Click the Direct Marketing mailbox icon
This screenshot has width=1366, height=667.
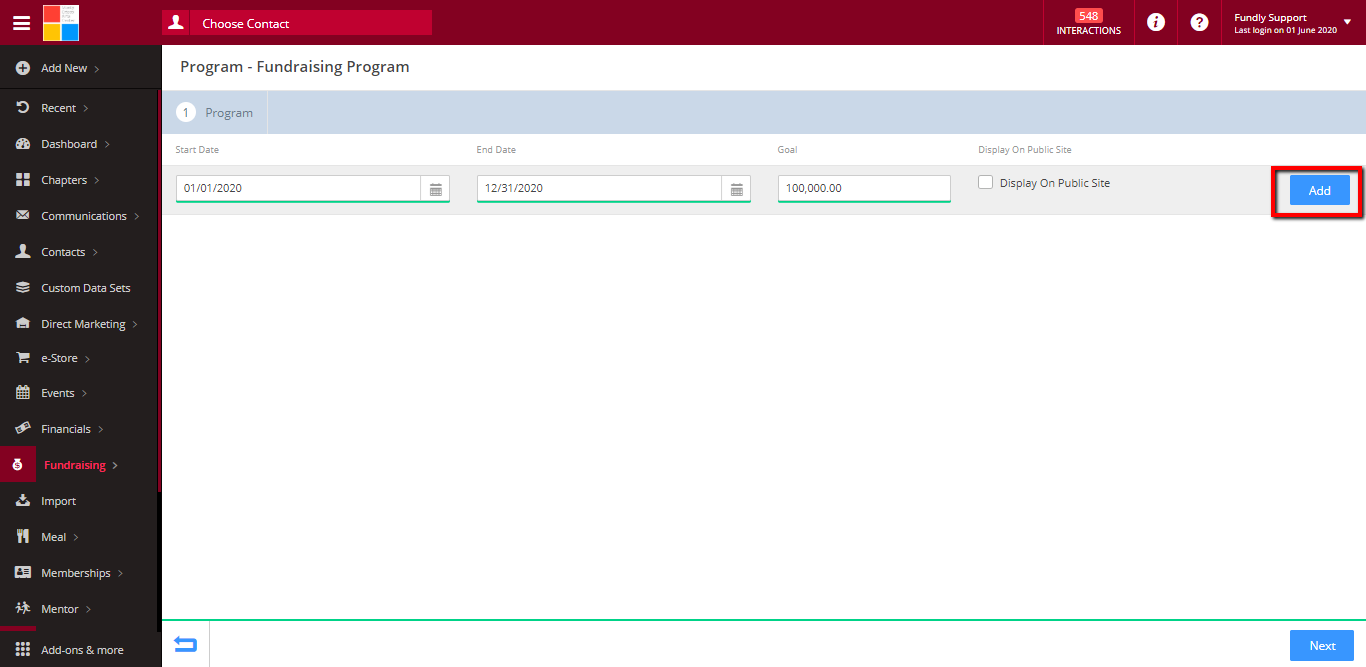23,324
